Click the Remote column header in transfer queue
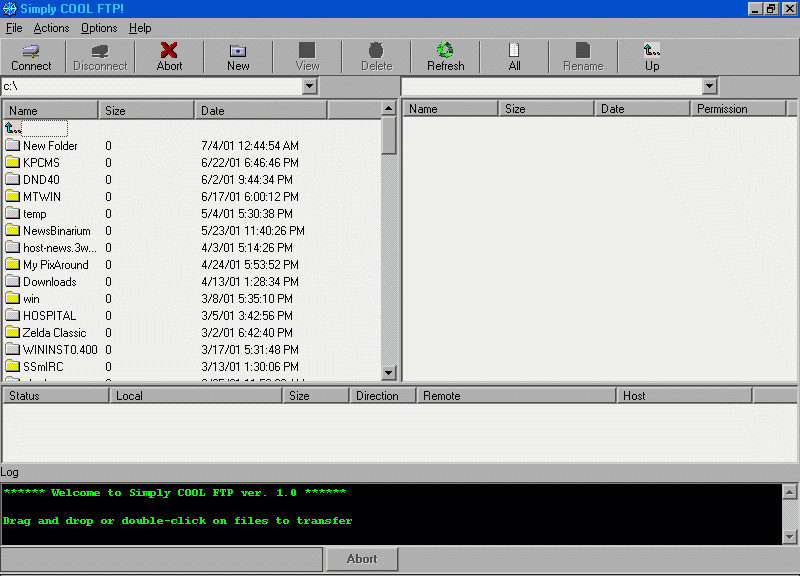The height and width of the screenshot is (576, 800). [x=516, y=395]
